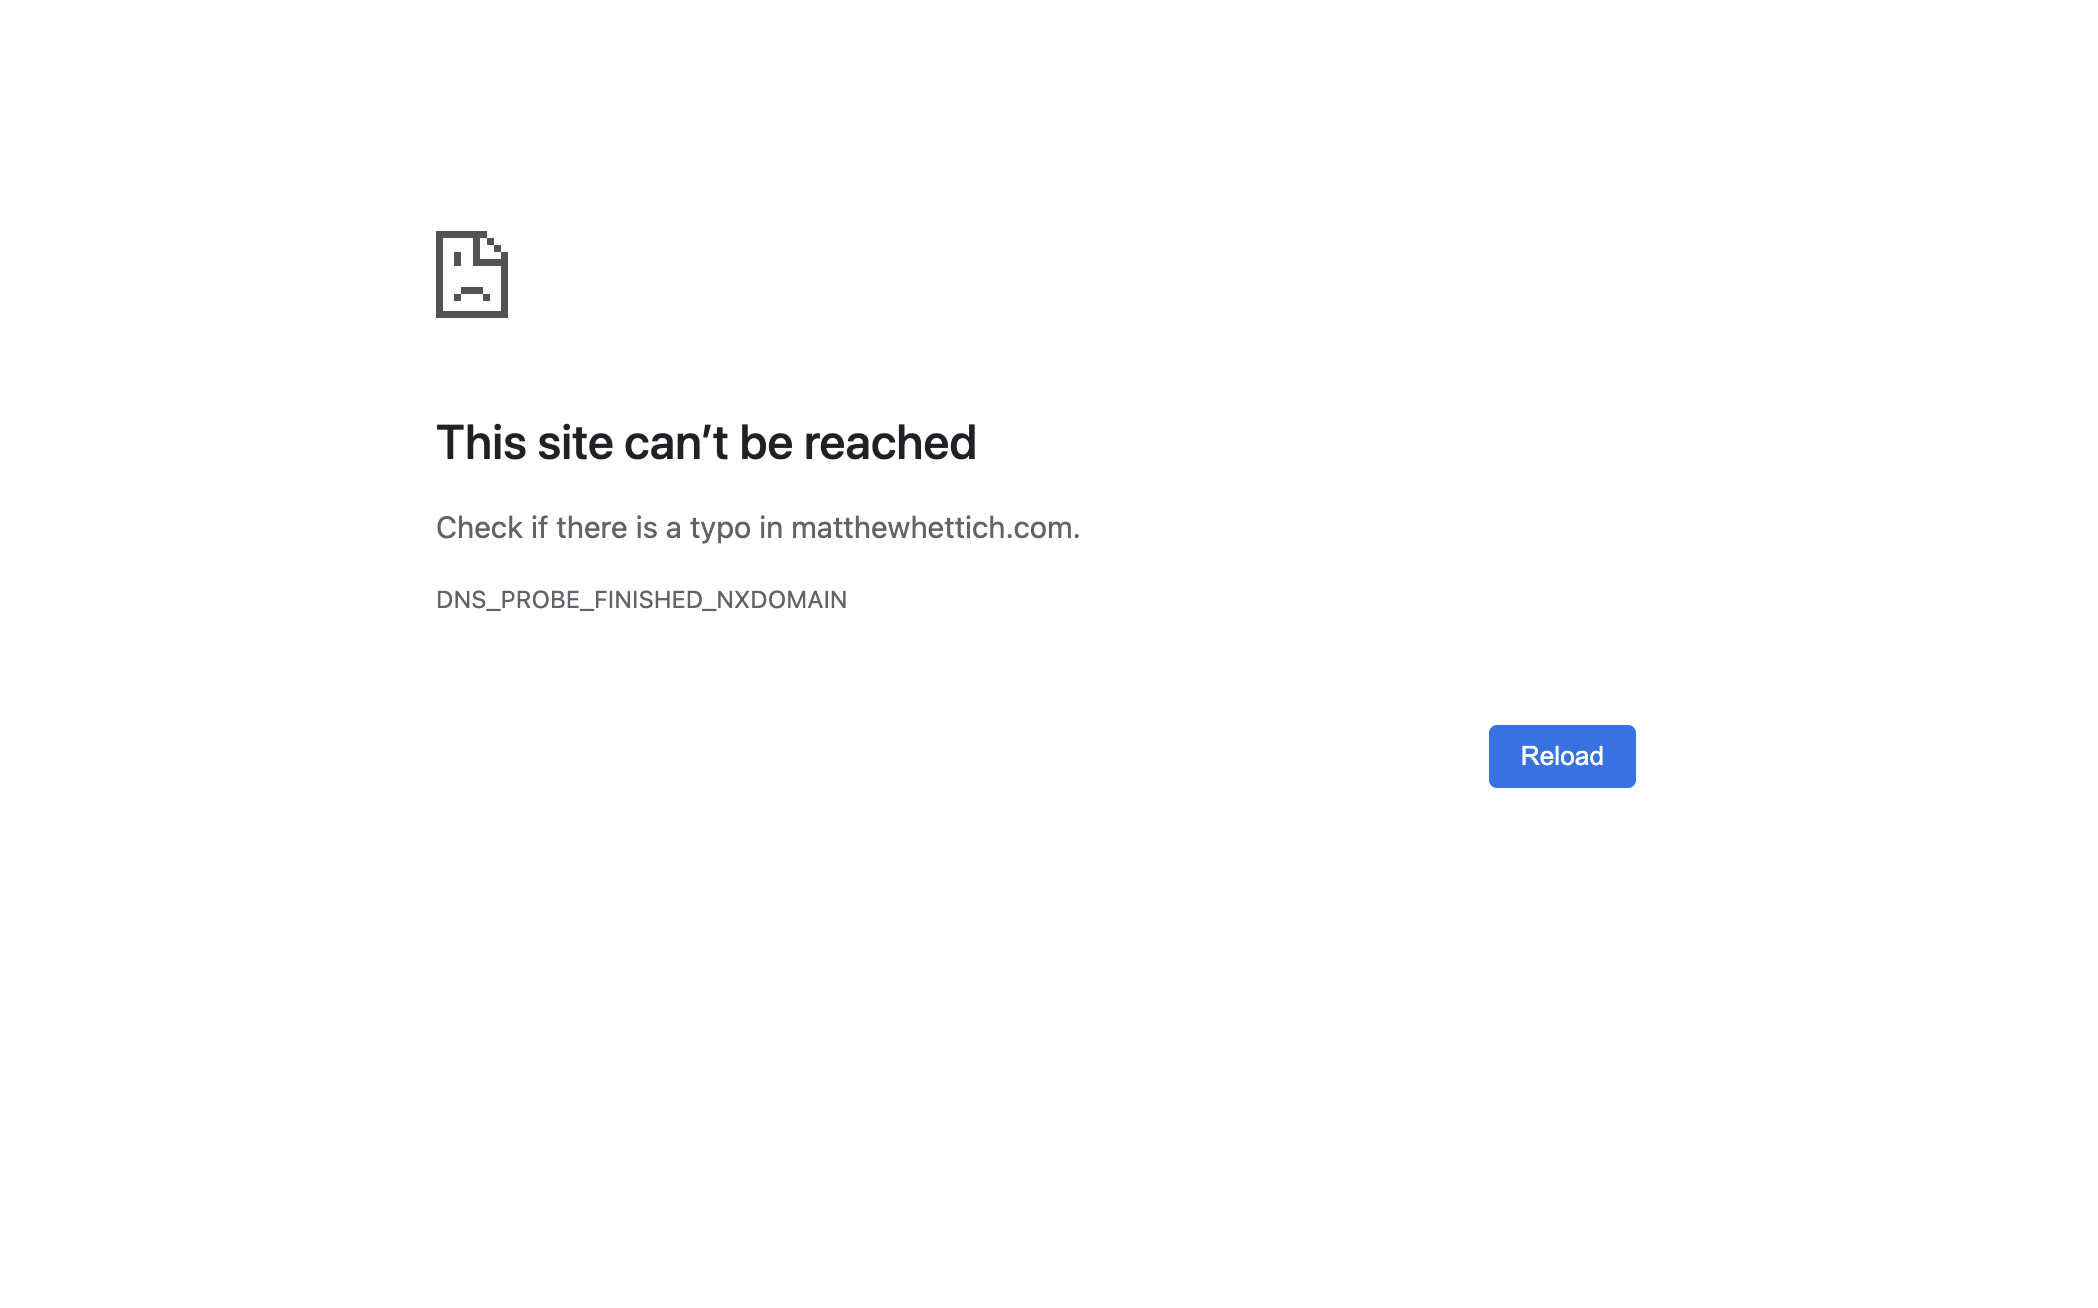Screen dimensions: 2098x1308
Task: Select the DNS_PROBE_FINISHED_NXDOMAIN error code
Action: click(x=641, y=599)
